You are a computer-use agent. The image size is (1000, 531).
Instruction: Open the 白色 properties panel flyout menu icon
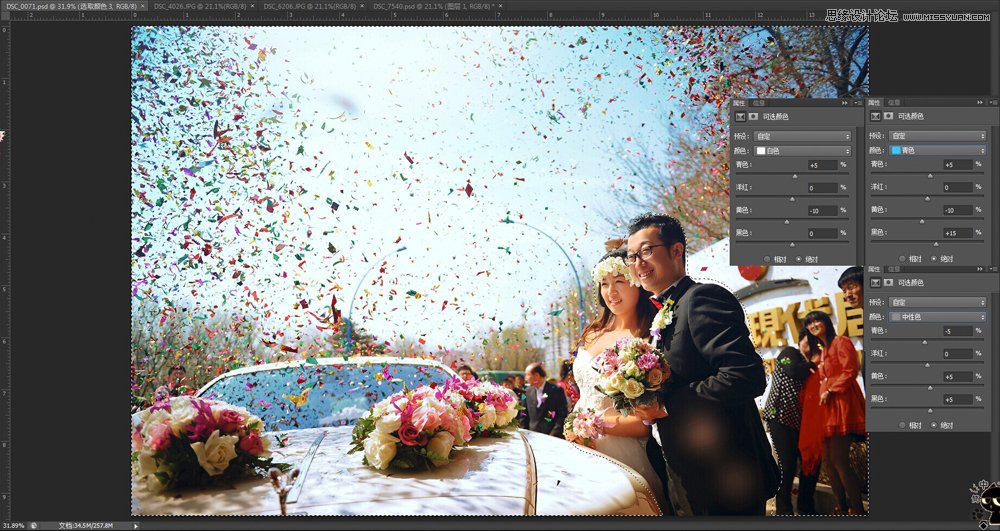[x=858, y=103]
